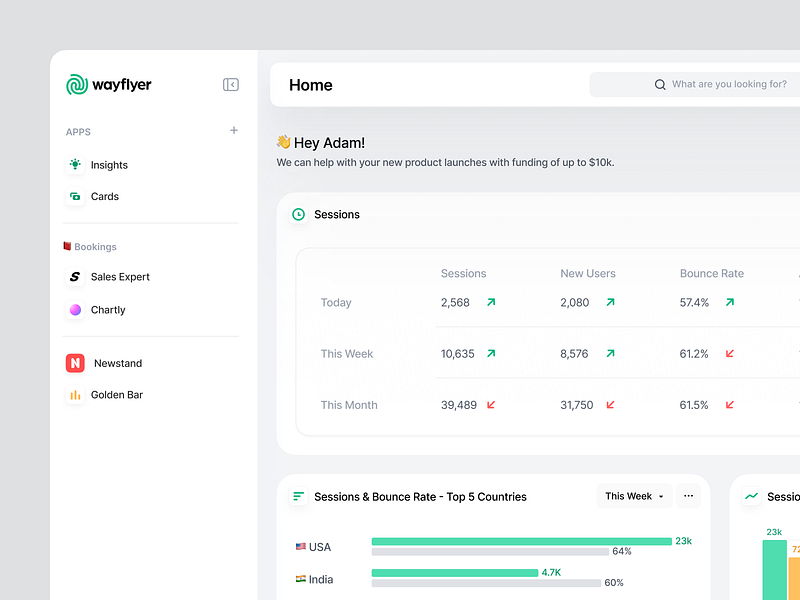Click the Sessions clock icon
The height and width of the screenshot is (600, 800).
click(298, 214)
